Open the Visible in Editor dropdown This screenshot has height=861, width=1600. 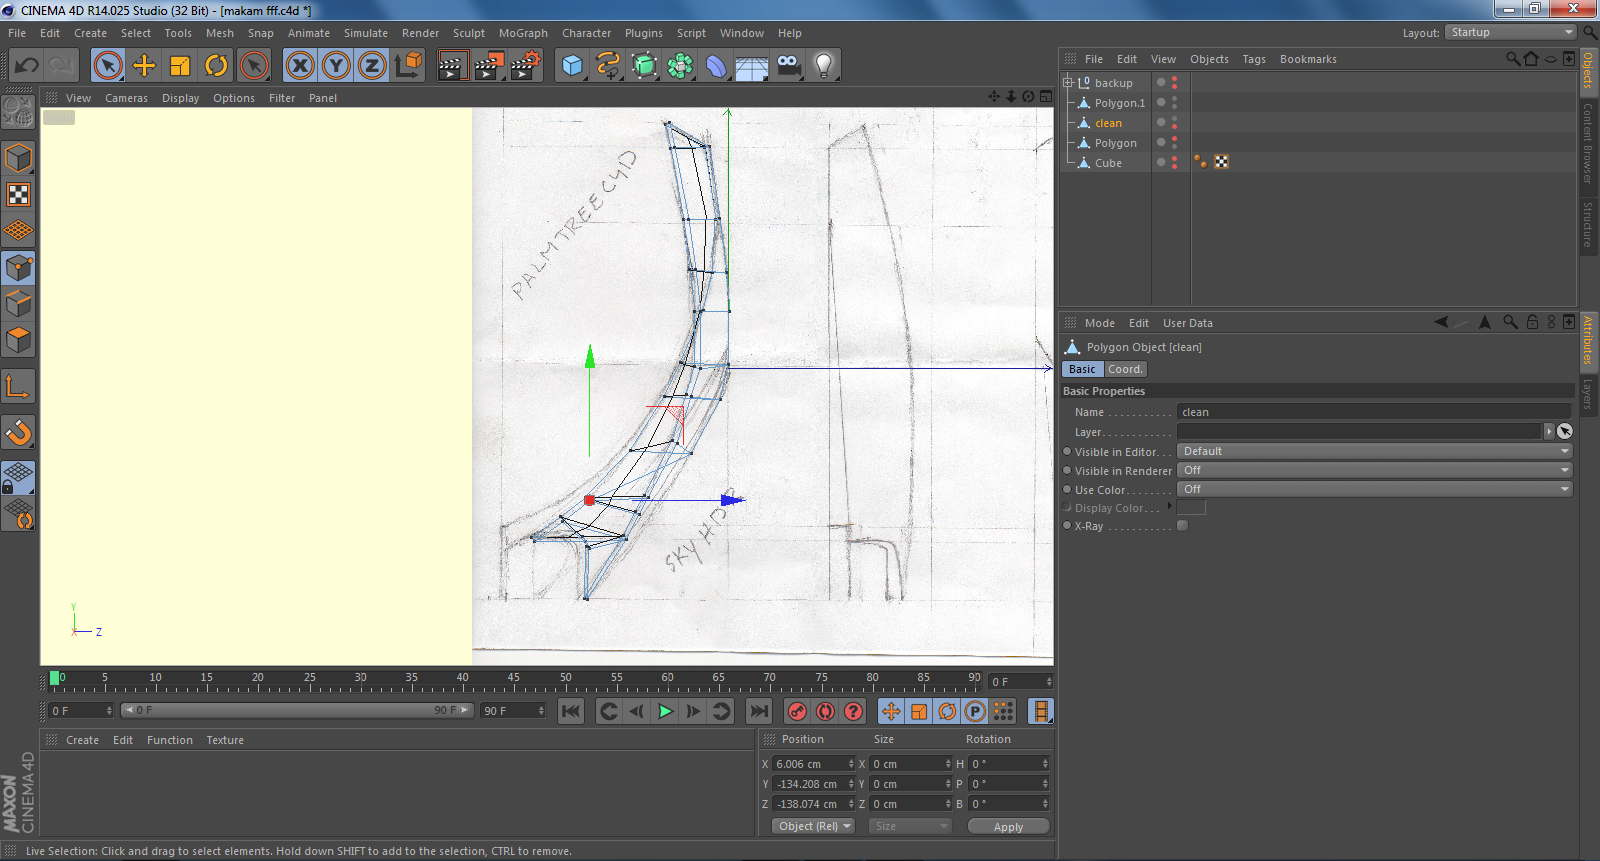[1375, 451]
